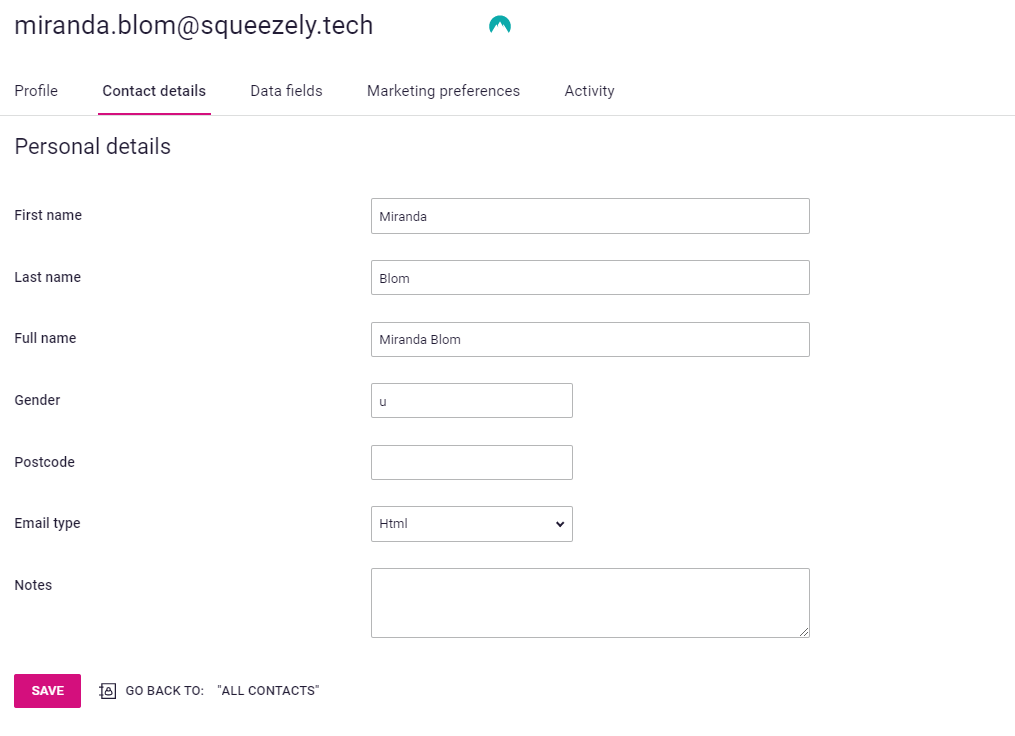Click the Gender input field

click(x=472, y=401)
